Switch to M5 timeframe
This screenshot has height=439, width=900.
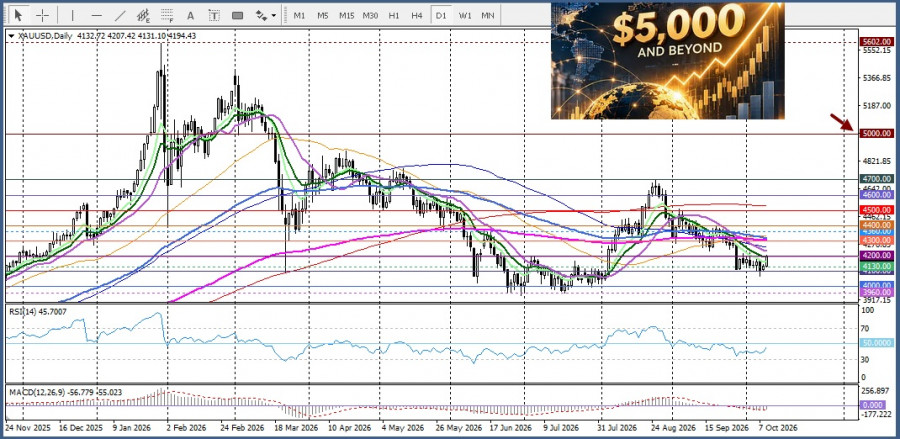[x=323, y=15]
